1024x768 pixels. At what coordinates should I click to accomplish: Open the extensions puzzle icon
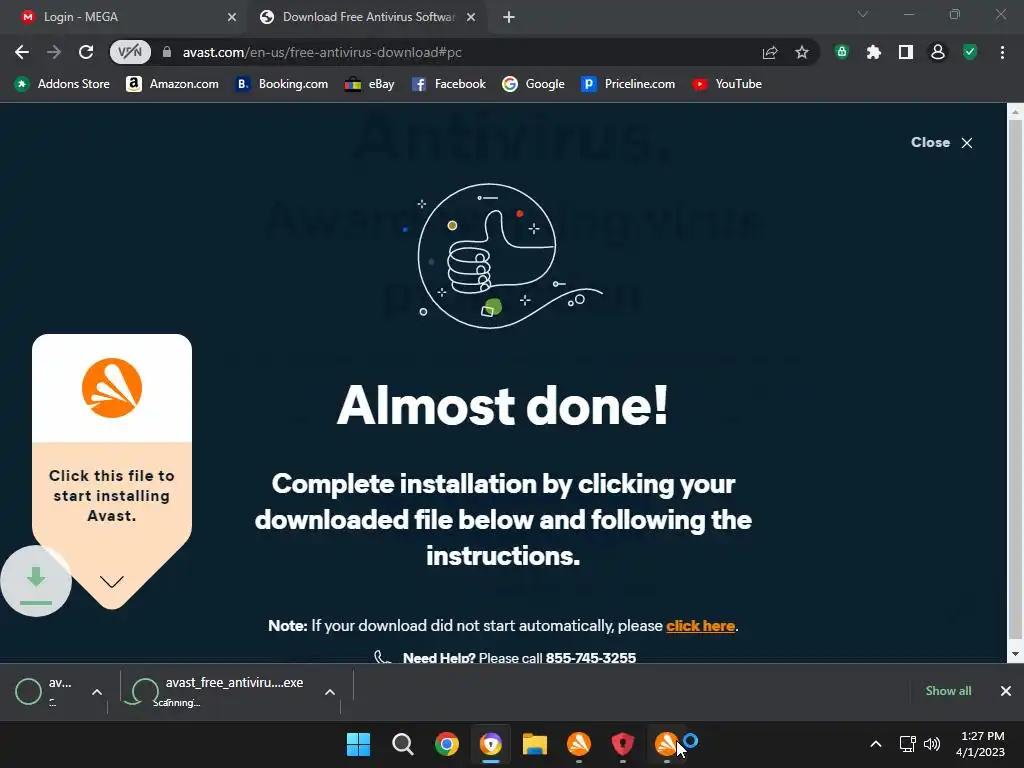(x=873, y=52)
